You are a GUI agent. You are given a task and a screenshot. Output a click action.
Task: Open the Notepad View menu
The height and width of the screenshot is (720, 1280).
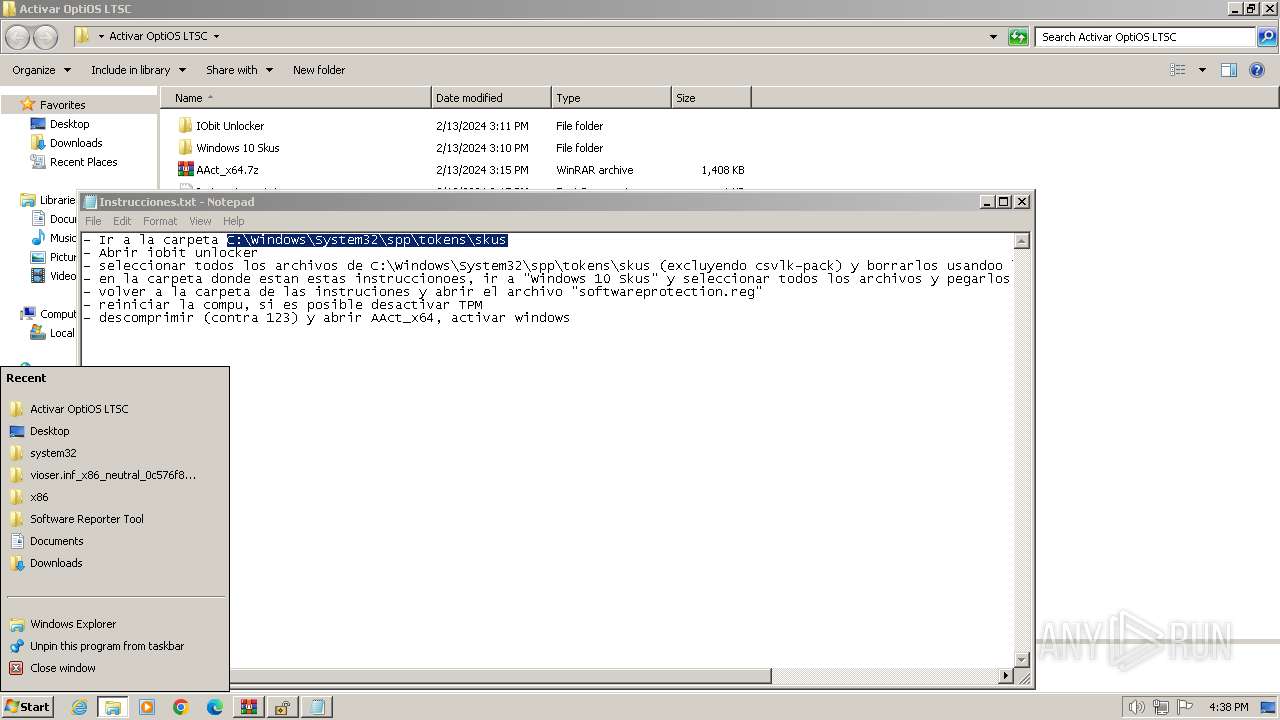click(200, 221)
